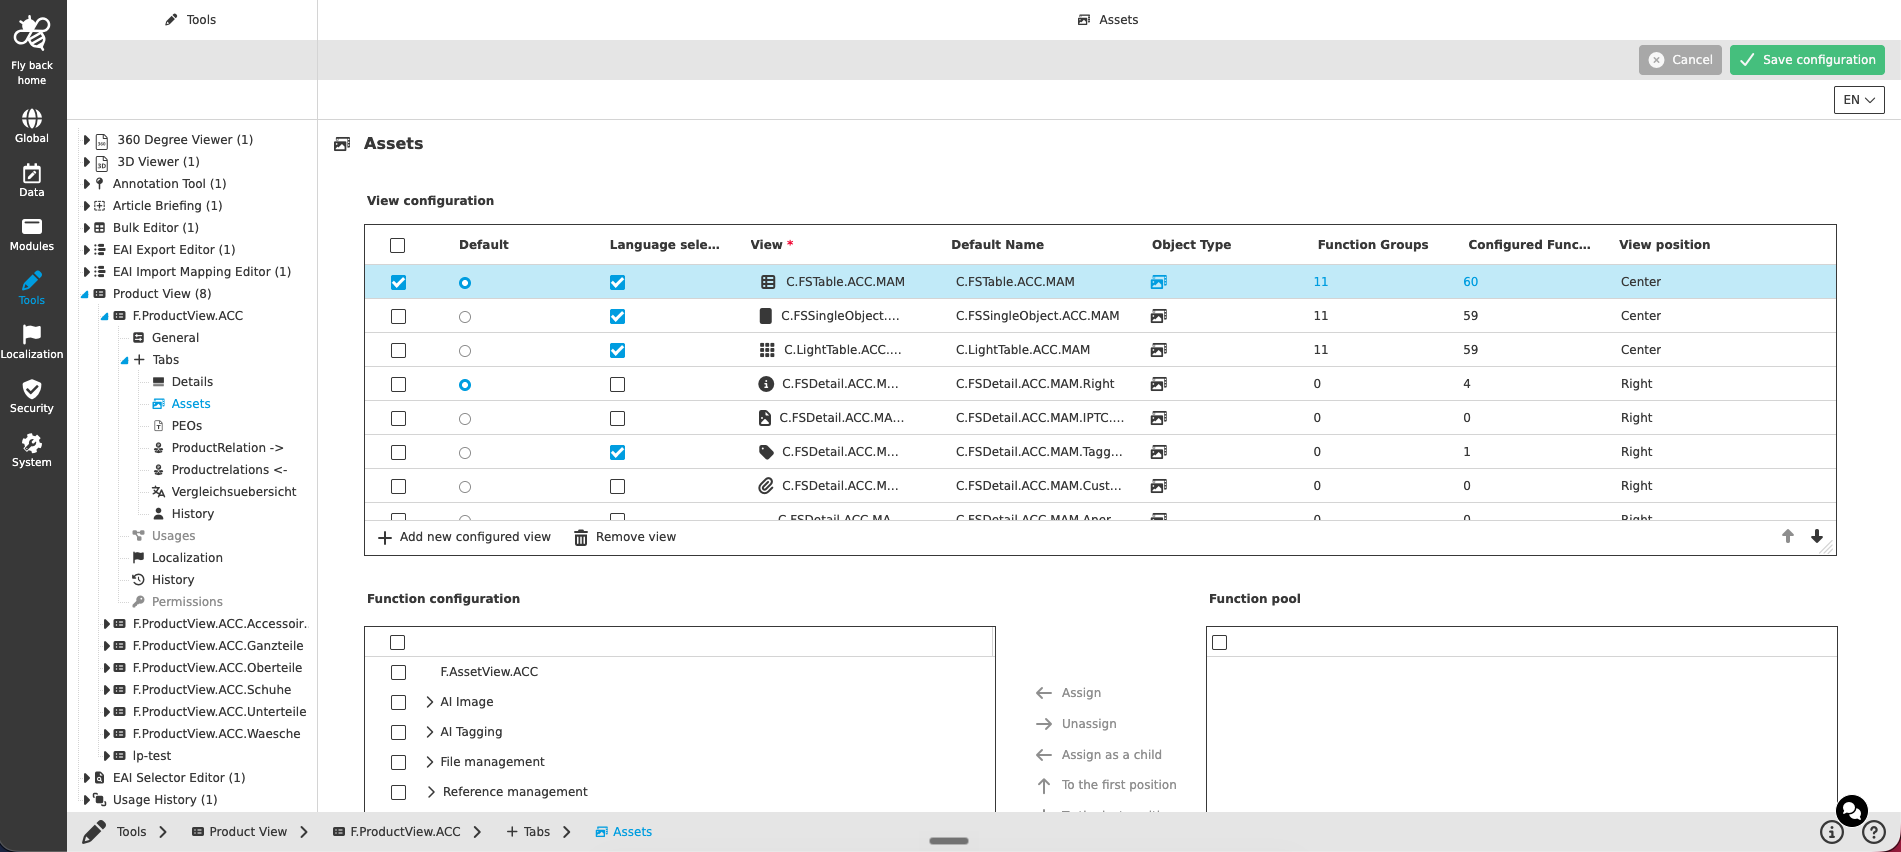
Task: Collapse the Tabs tree node
Action: point(124,360)
